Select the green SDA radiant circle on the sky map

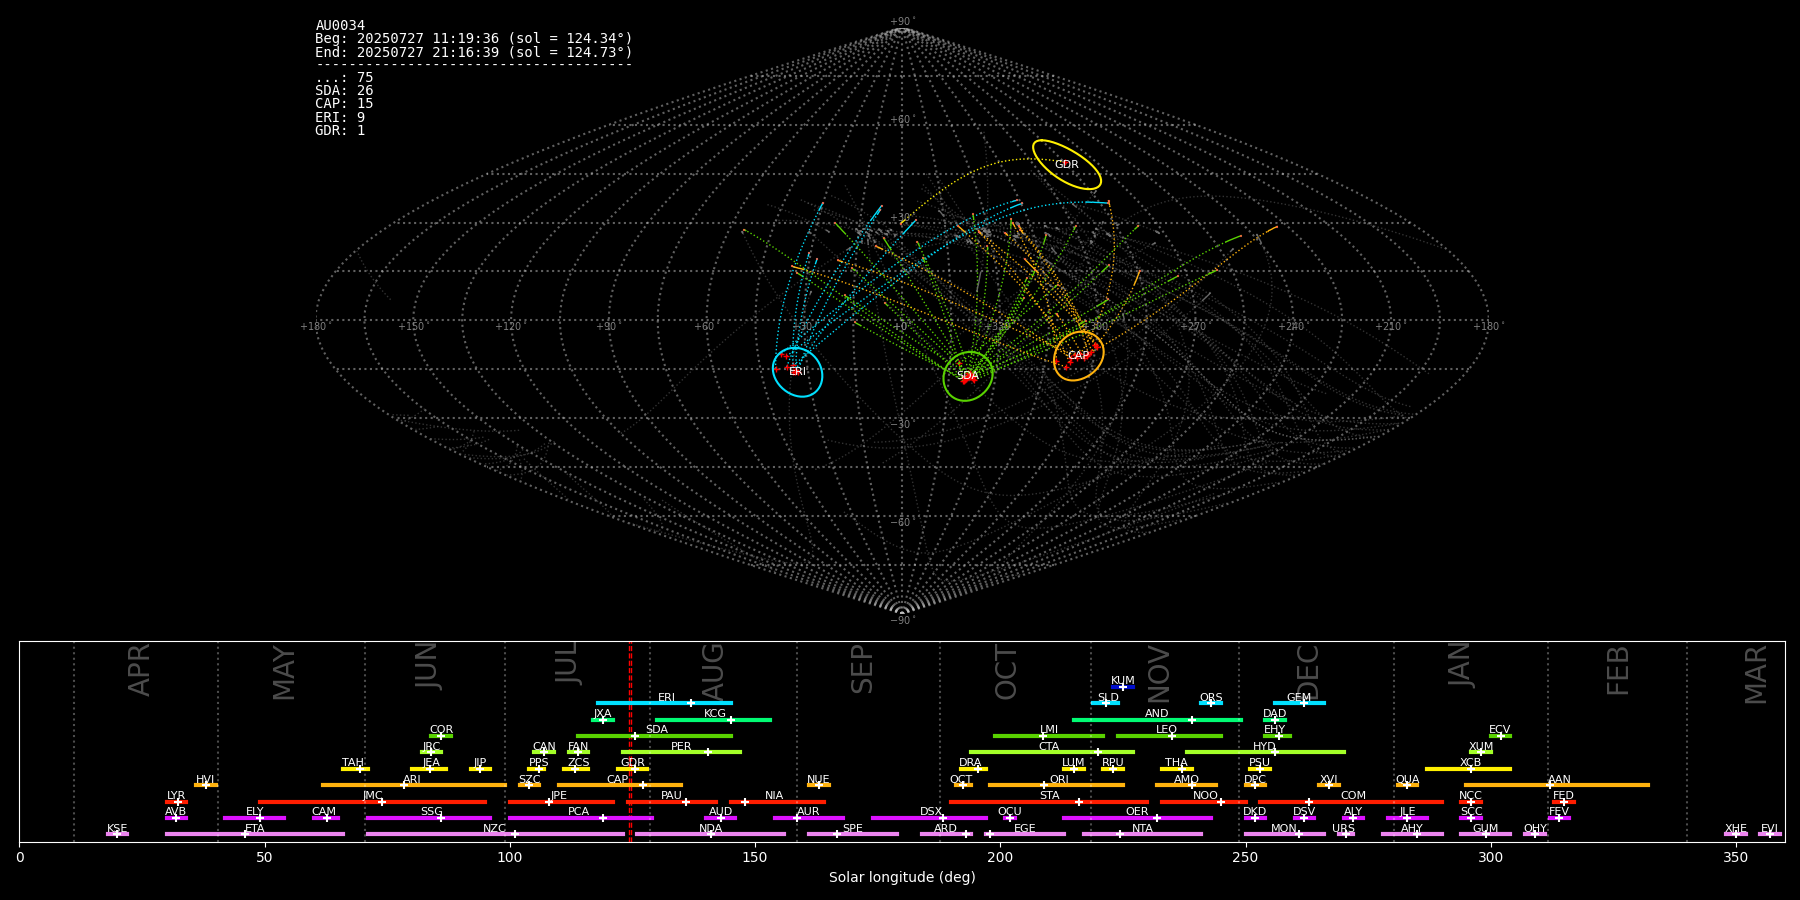tap(968, 376)
